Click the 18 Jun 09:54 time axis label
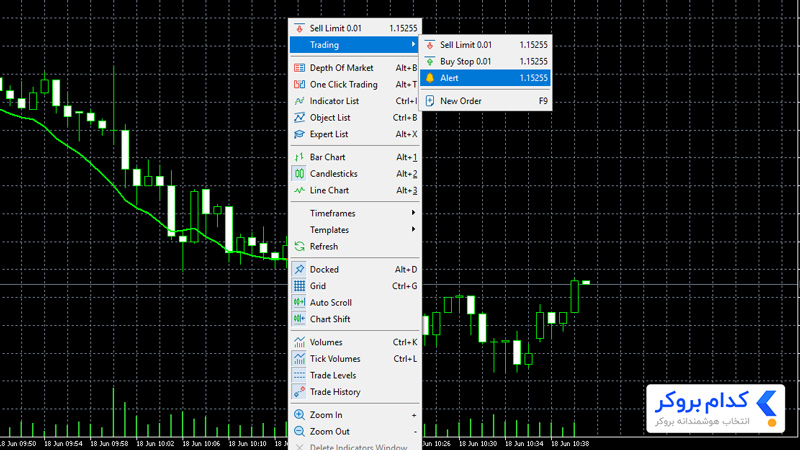This screenshot has width=800, height=450. pyautogui.click(x=63, y=444)
